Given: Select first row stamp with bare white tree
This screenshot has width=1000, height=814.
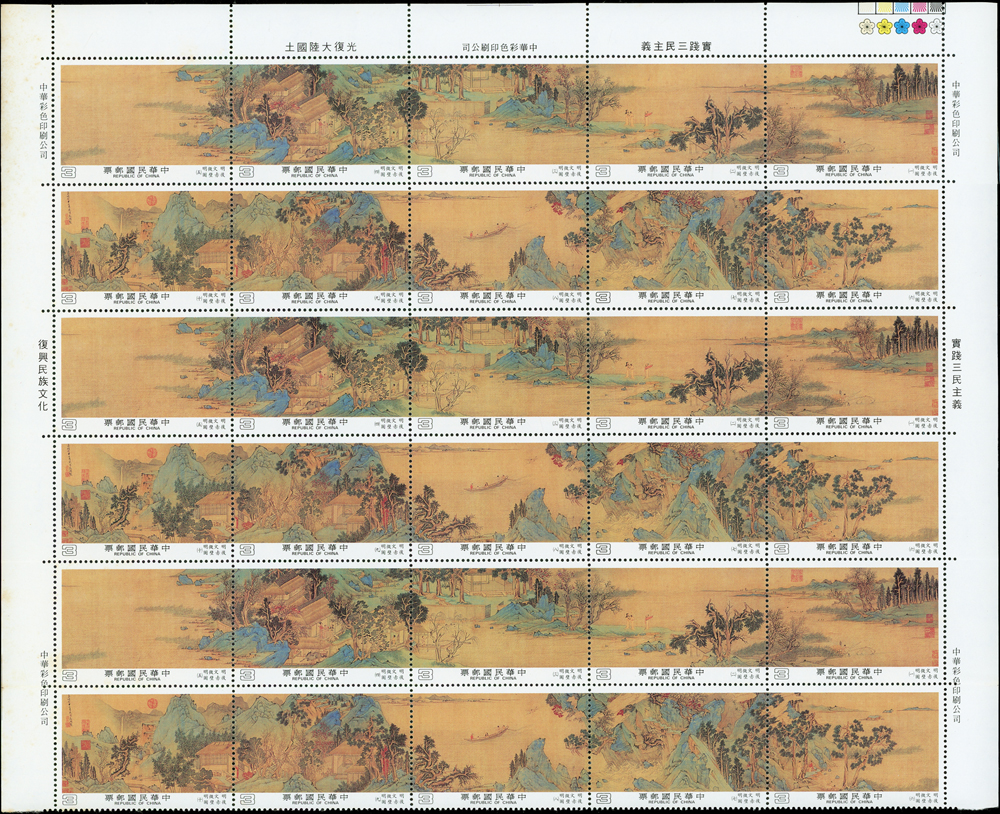Looking at the screenshot, I should pos(498,120).
